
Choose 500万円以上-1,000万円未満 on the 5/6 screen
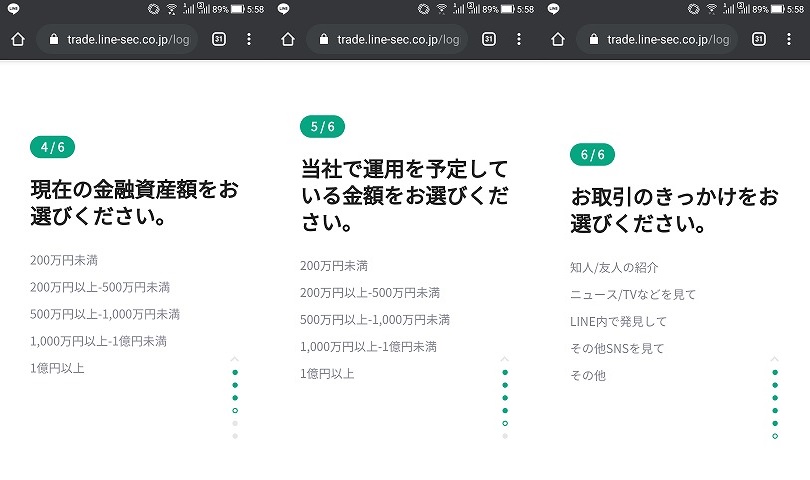tap(375, 319)
